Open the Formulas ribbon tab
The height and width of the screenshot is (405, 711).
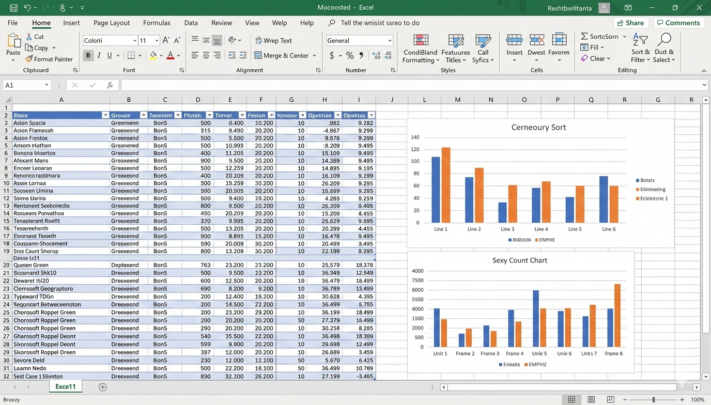[156, 22]
